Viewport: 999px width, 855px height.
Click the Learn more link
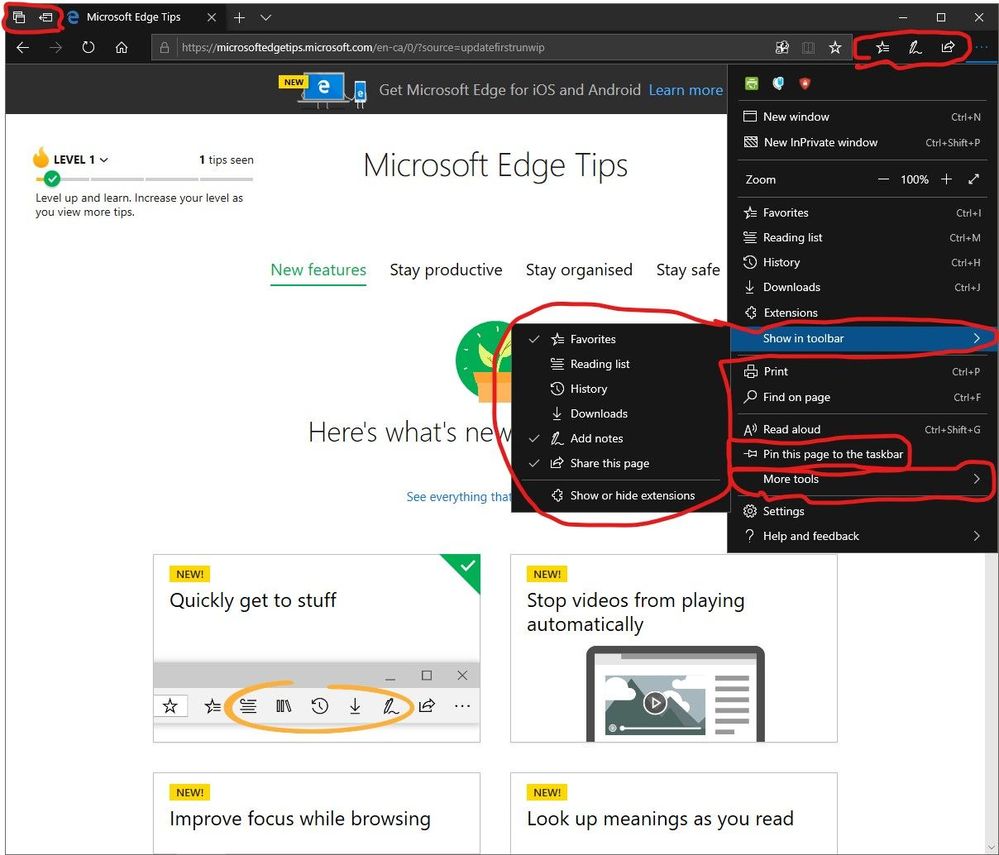pos(686,90)
